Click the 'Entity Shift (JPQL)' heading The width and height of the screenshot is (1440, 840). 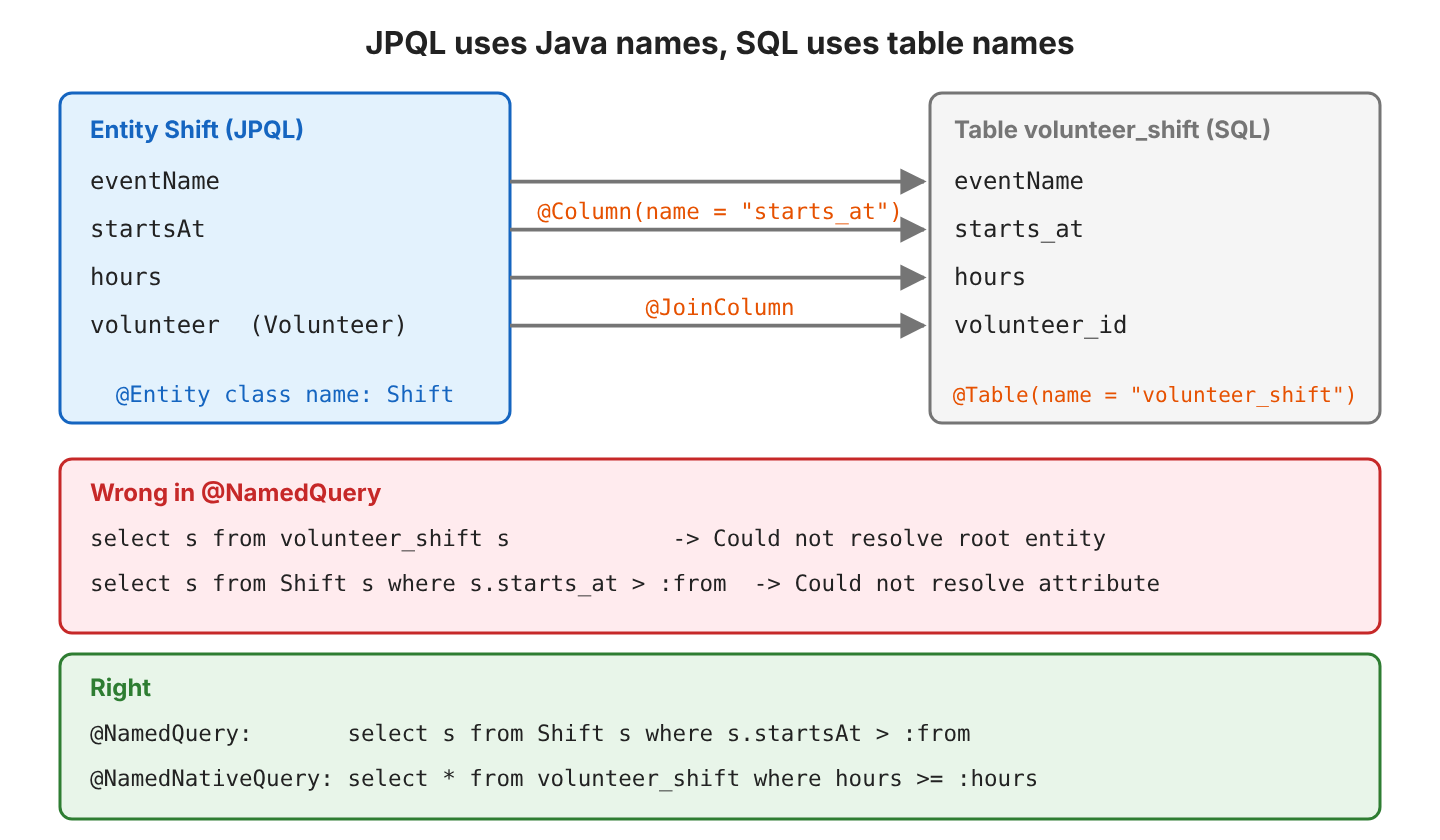(197, 130)
